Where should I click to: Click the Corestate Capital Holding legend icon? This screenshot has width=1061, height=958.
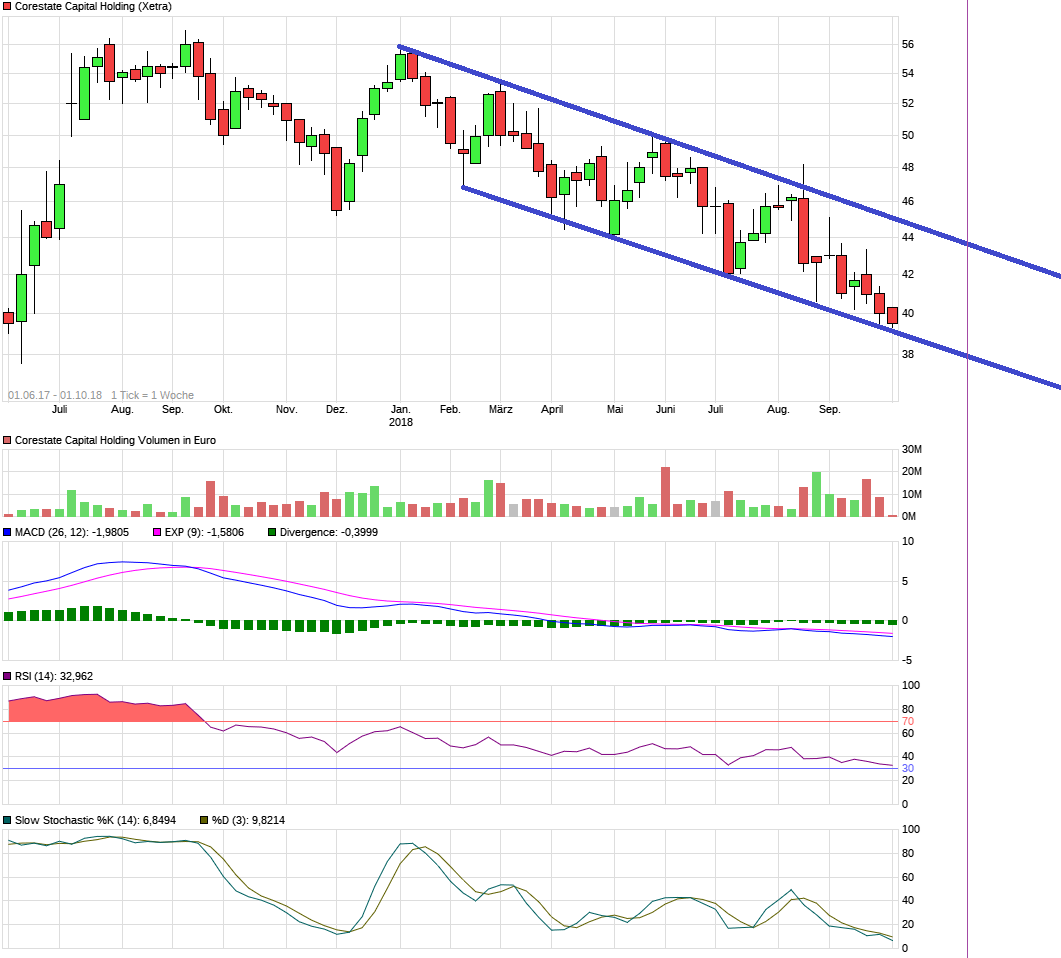[9, 8]
